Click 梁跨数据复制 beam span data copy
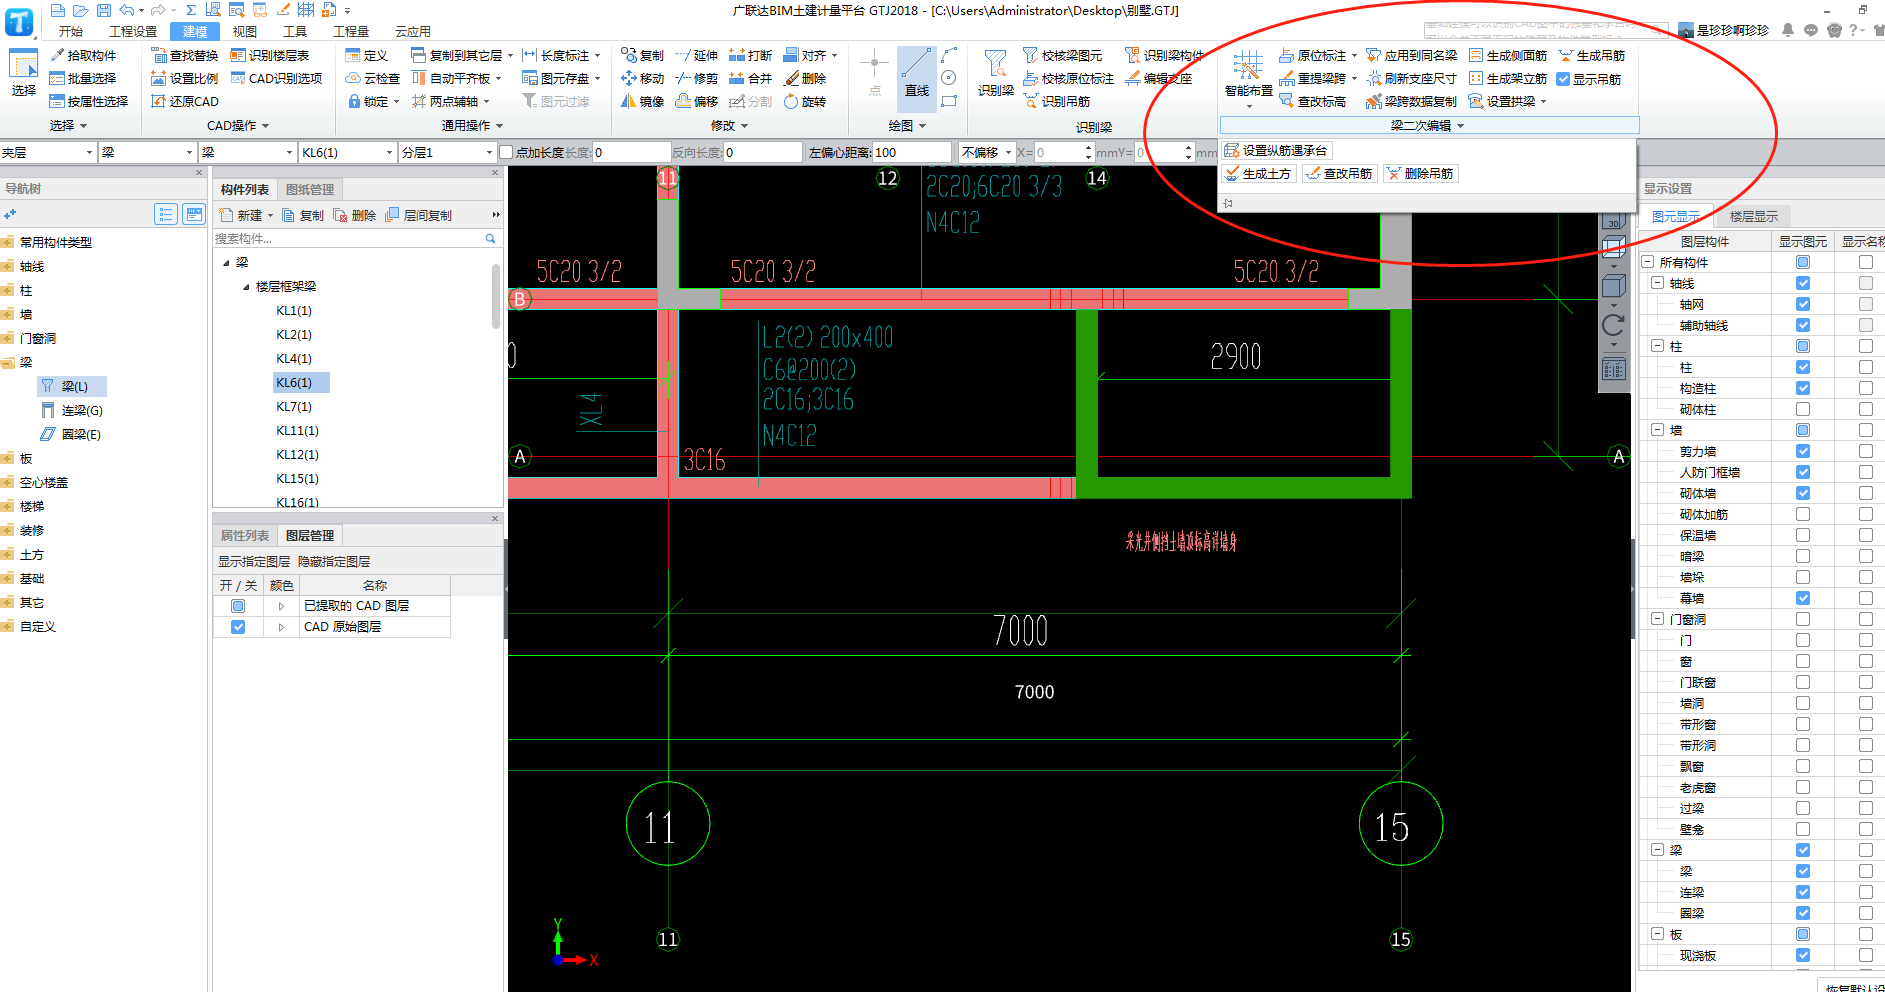Viewport: 1885px width, 992px height. tap(1411, 101)
